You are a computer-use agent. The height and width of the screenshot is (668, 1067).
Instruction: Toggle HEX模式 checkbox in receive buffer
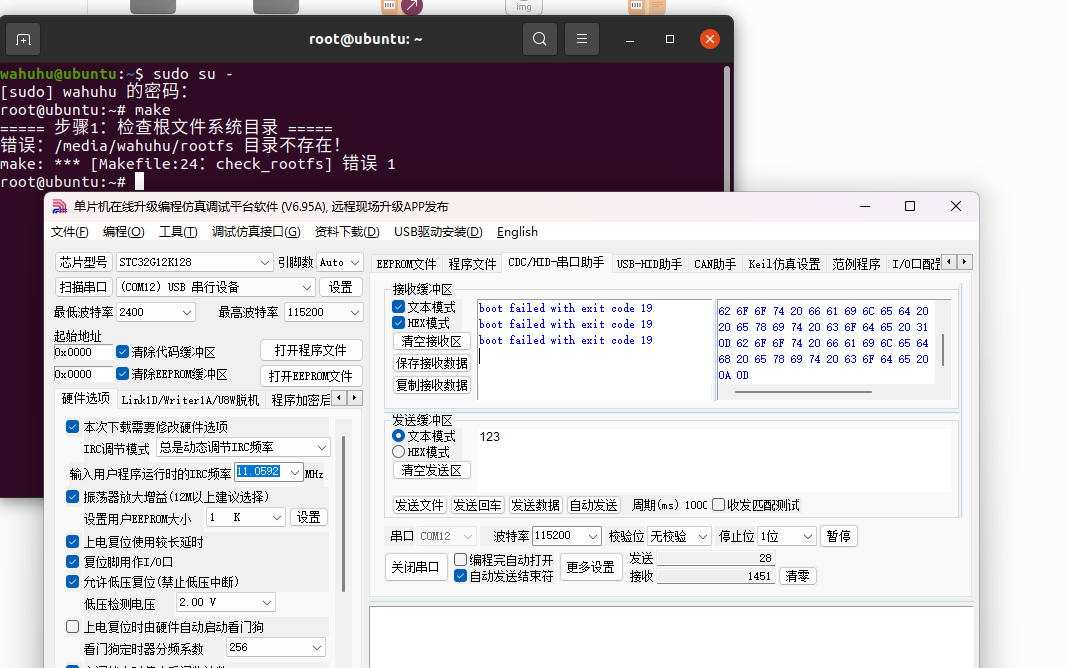click(399, 323)
